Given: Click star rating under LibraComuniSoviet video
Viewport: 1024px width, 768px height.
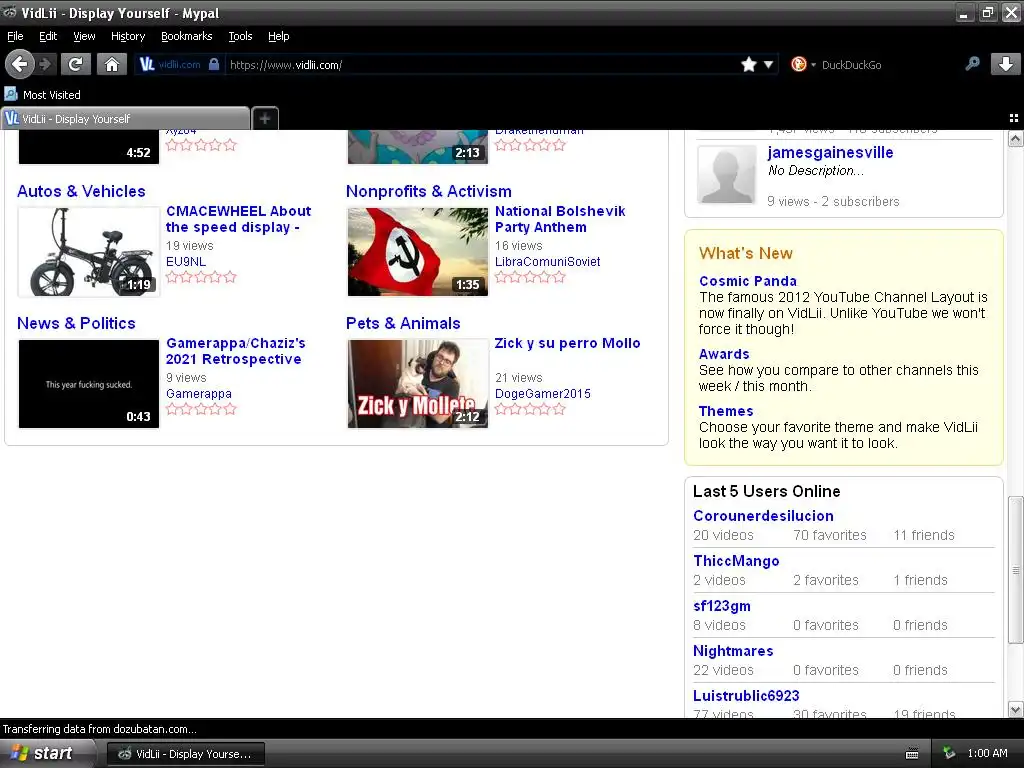Looking at the screenshot, I should click(x=530, y=277).
